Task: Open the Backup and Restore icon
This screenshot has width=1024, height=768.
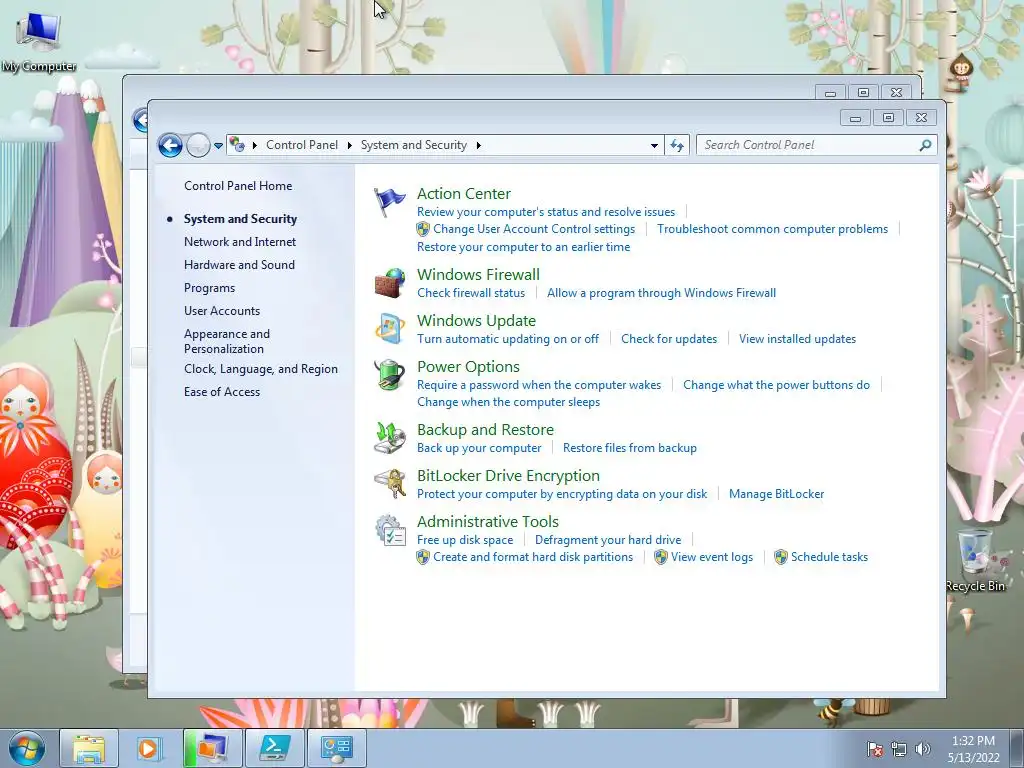Action: click(389, 438)
